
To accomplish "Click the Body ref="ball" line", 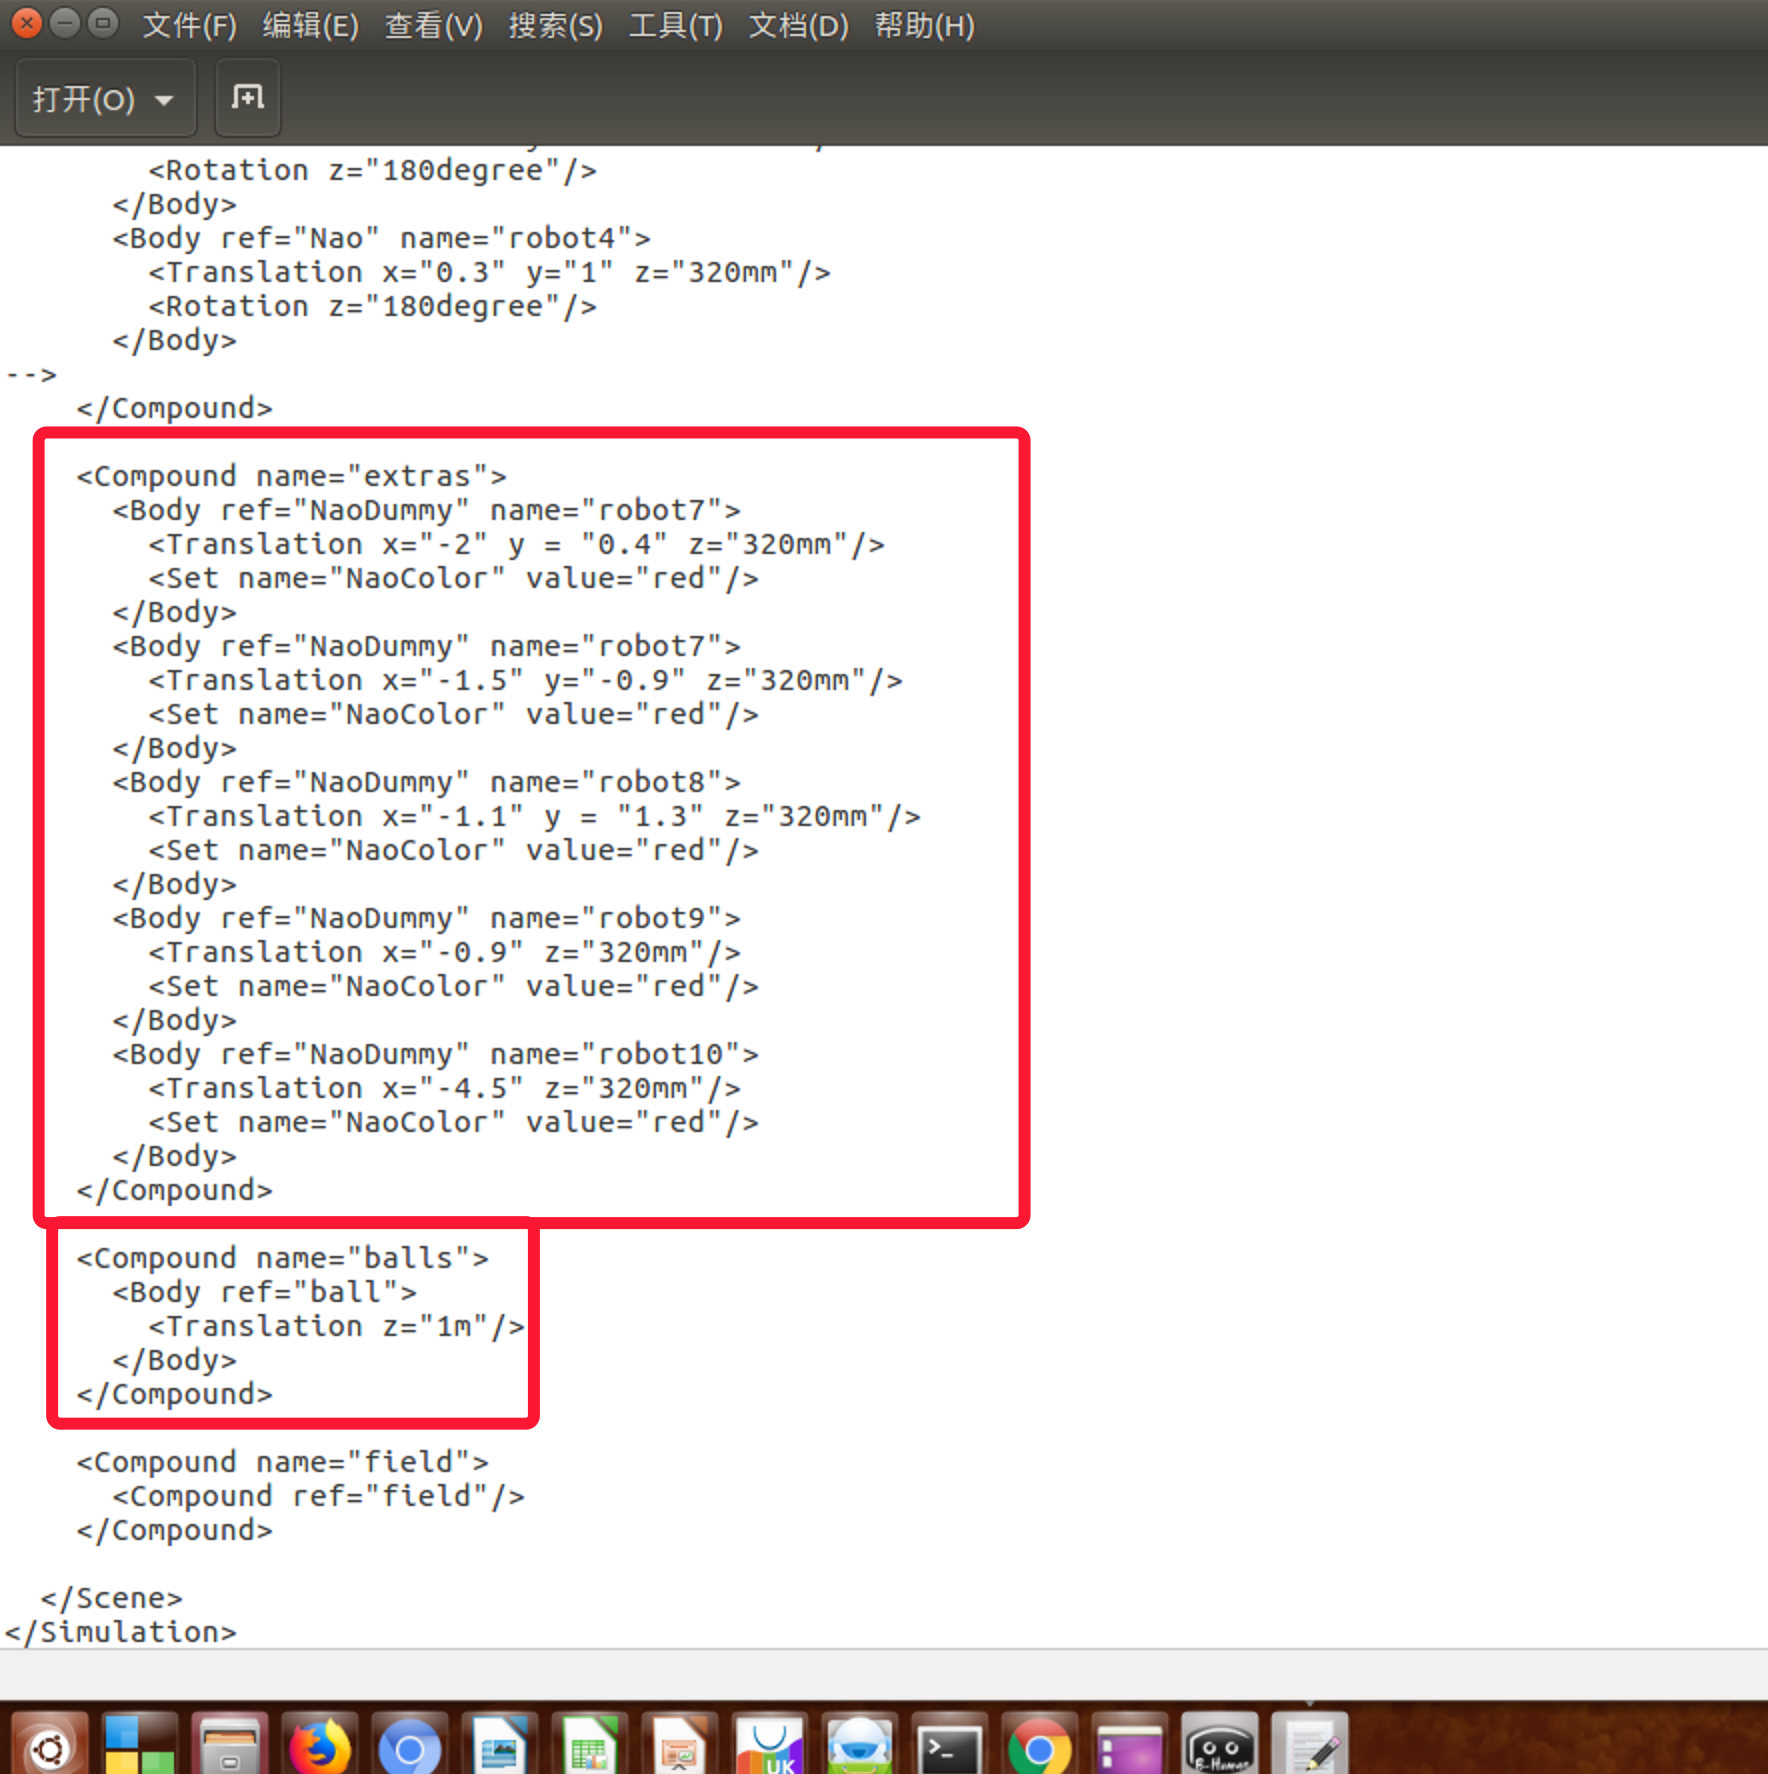I will tap(265, 1292).
